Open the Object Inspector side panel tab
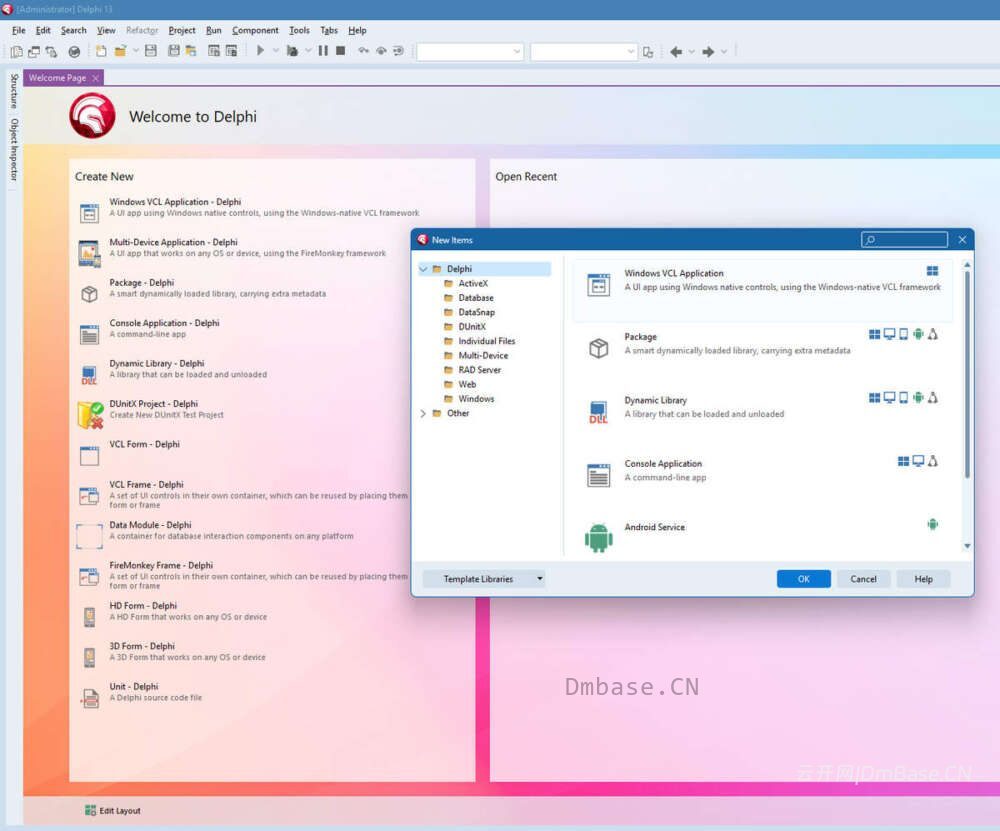The image size is (1000, 831). tap(14, 149)
